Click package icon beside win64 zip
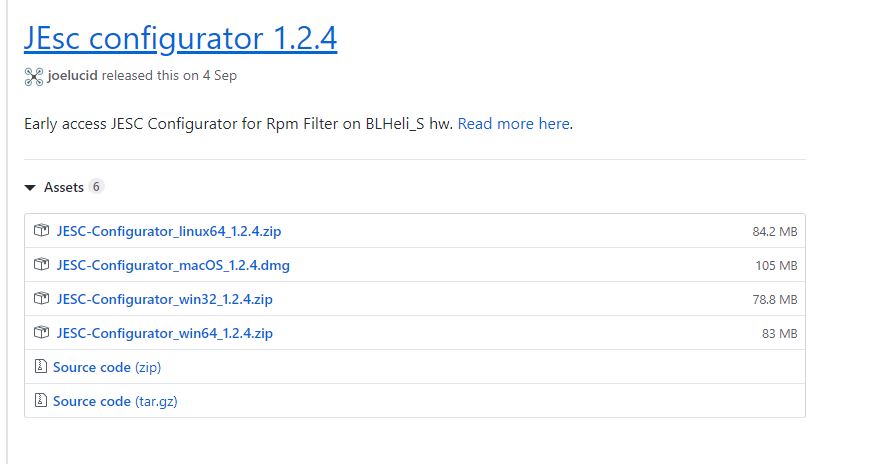880x464 pixels. coord(42,332)
